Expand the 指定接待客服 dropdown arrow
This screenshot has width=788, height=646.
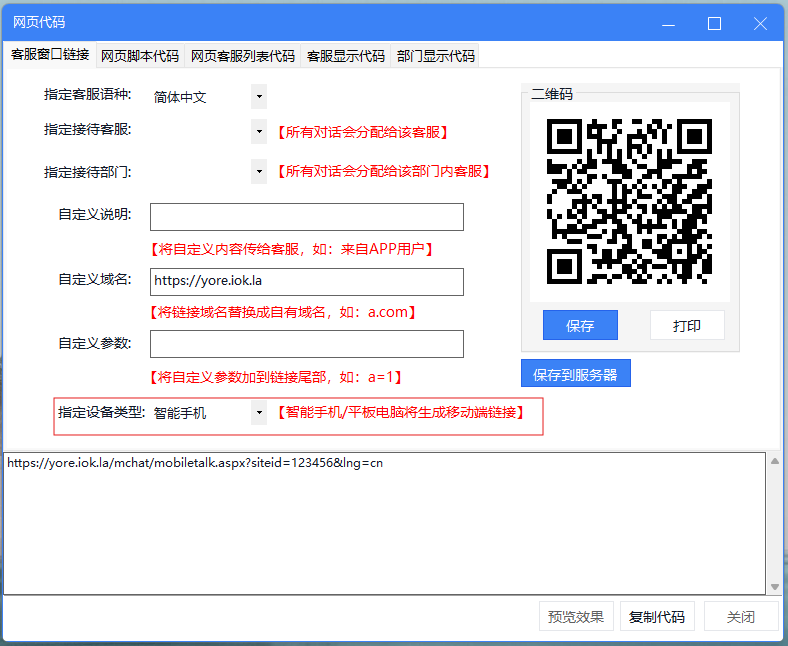tap(259, 132)
